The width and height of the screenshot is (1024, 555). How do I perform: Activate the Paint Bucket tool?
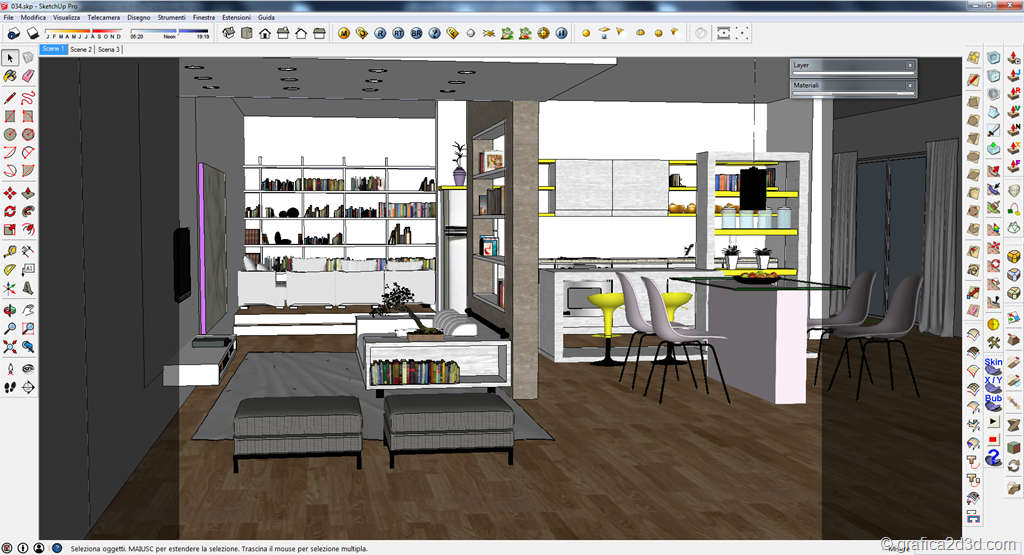[x=10, y=75]
